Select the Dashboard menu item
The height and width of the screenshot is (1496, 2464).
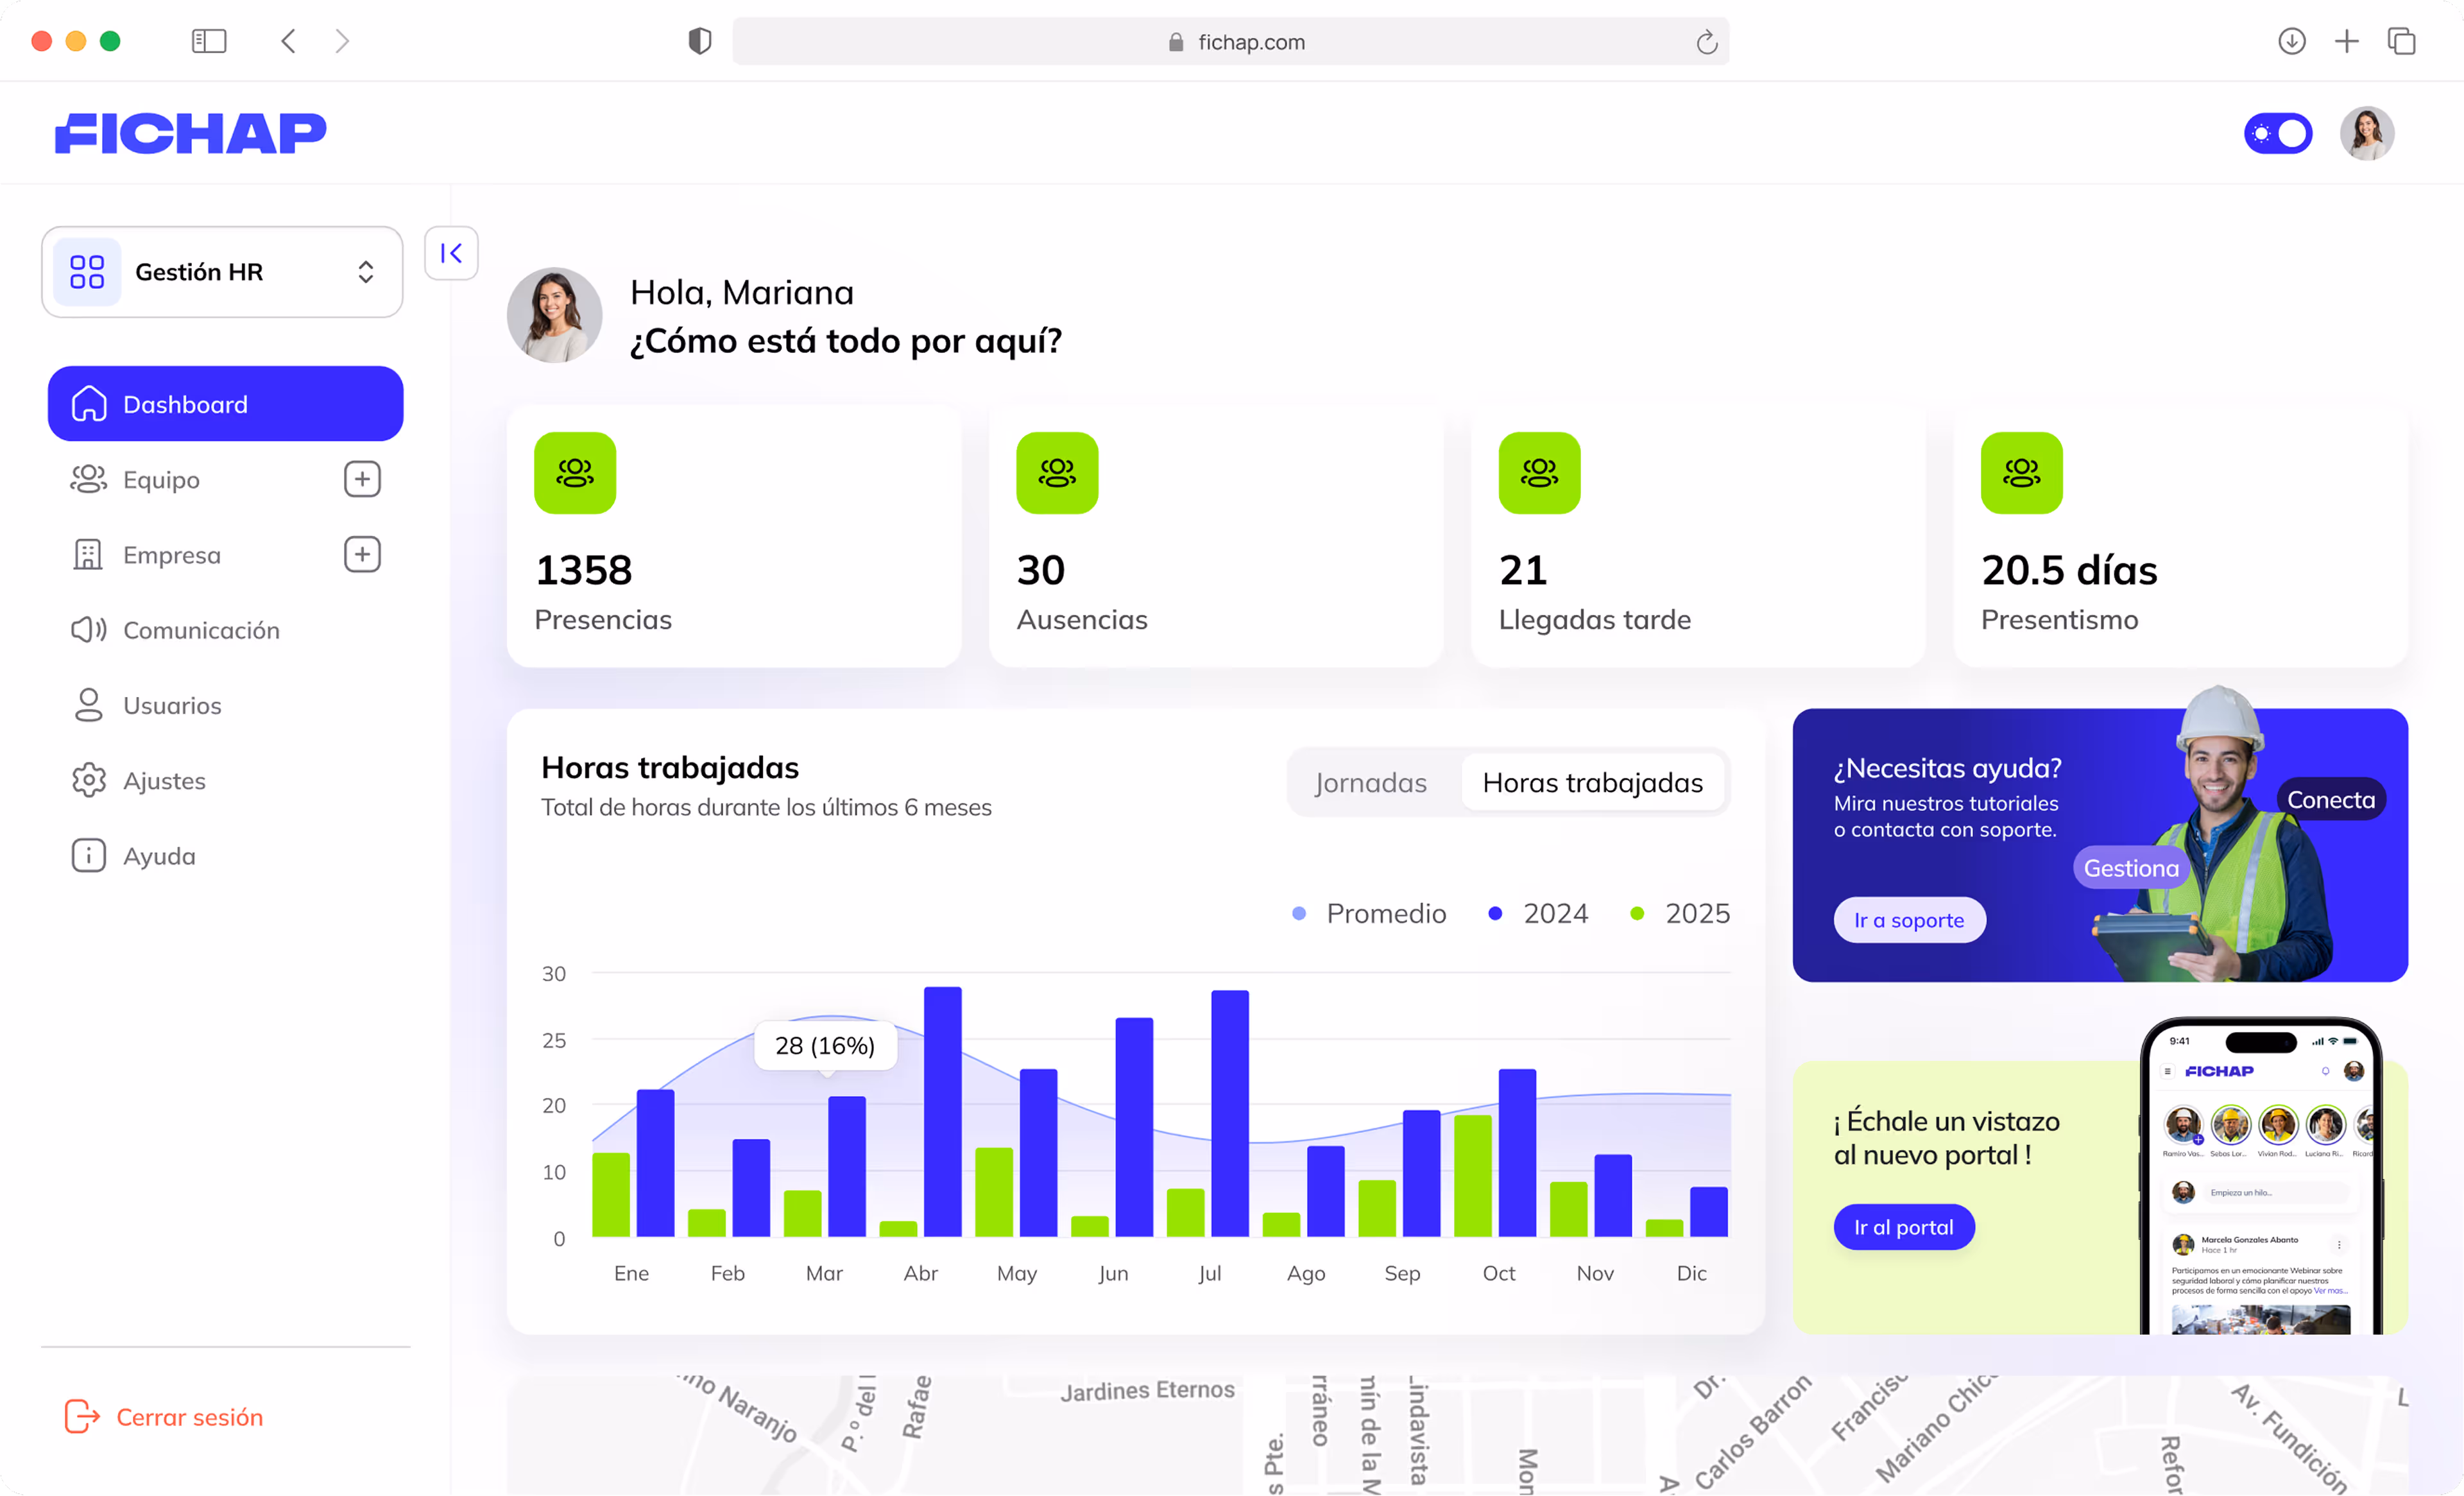pos(225,404)
